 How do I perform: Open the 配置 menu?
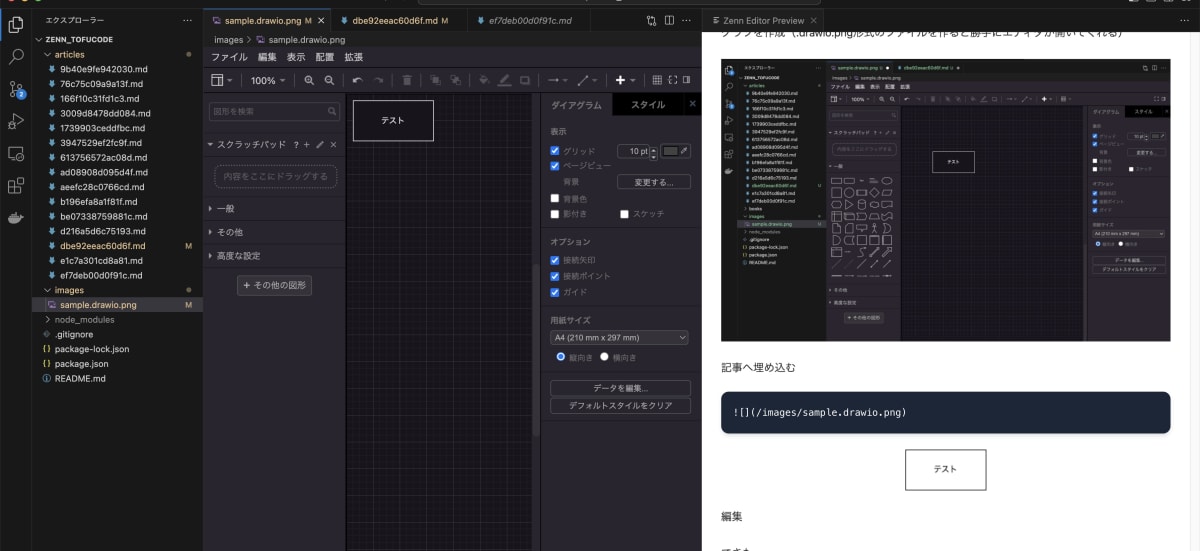(325, 57)
